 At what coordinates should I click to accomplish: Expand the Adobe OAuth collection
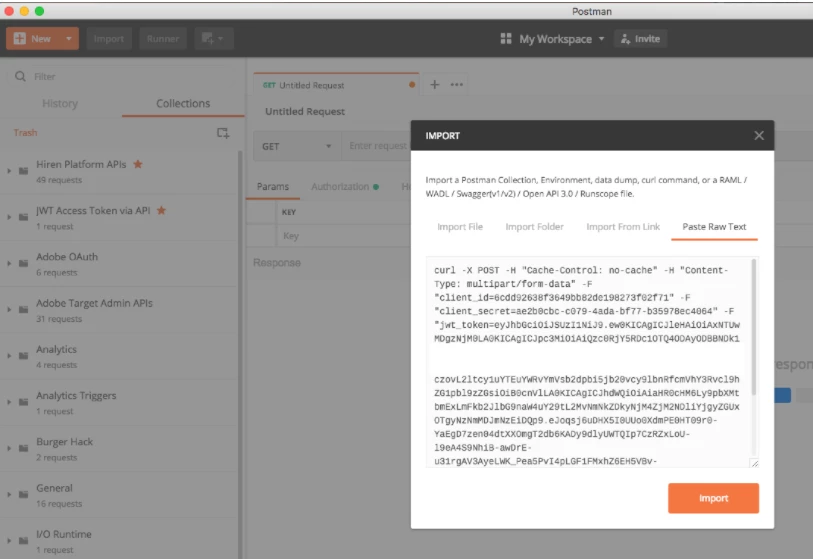click(9, 263)
